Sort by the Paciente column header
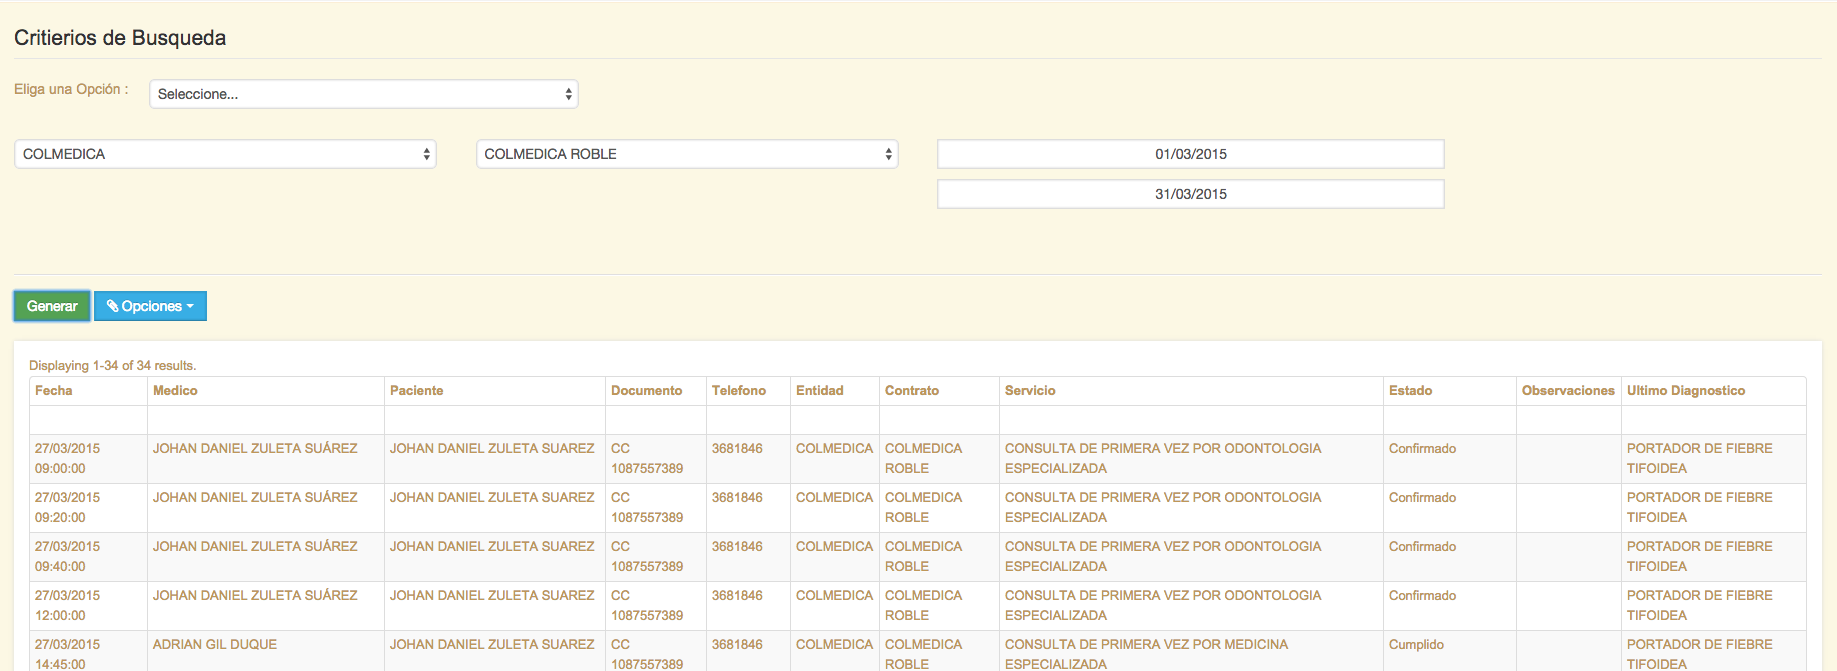Screen dimensions: 1837x671 [x=416, y=391]
